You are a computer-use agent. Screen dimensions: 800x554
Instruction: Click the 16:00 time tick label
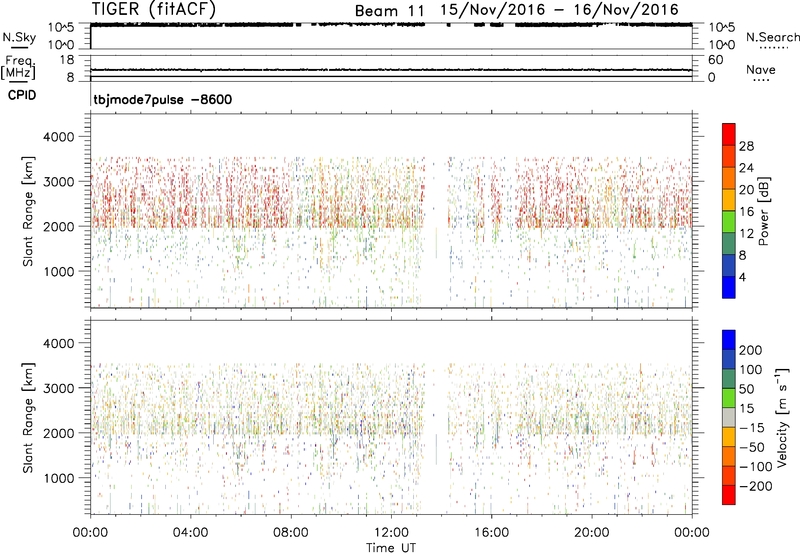[x=491, y=533]
